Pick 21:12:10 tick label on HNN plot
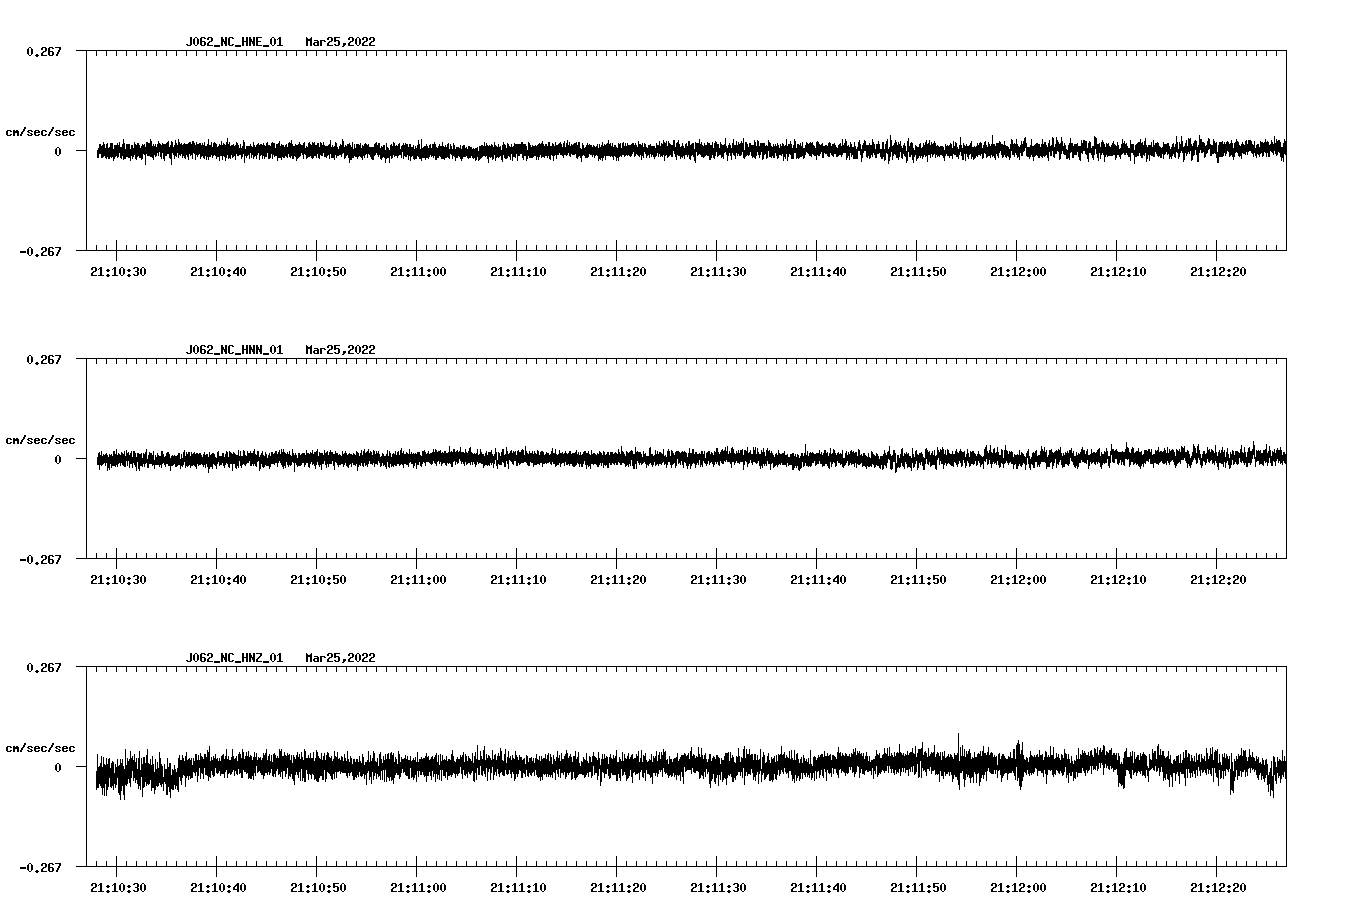Viewport: 1358px width, 924px height. 1118,580
